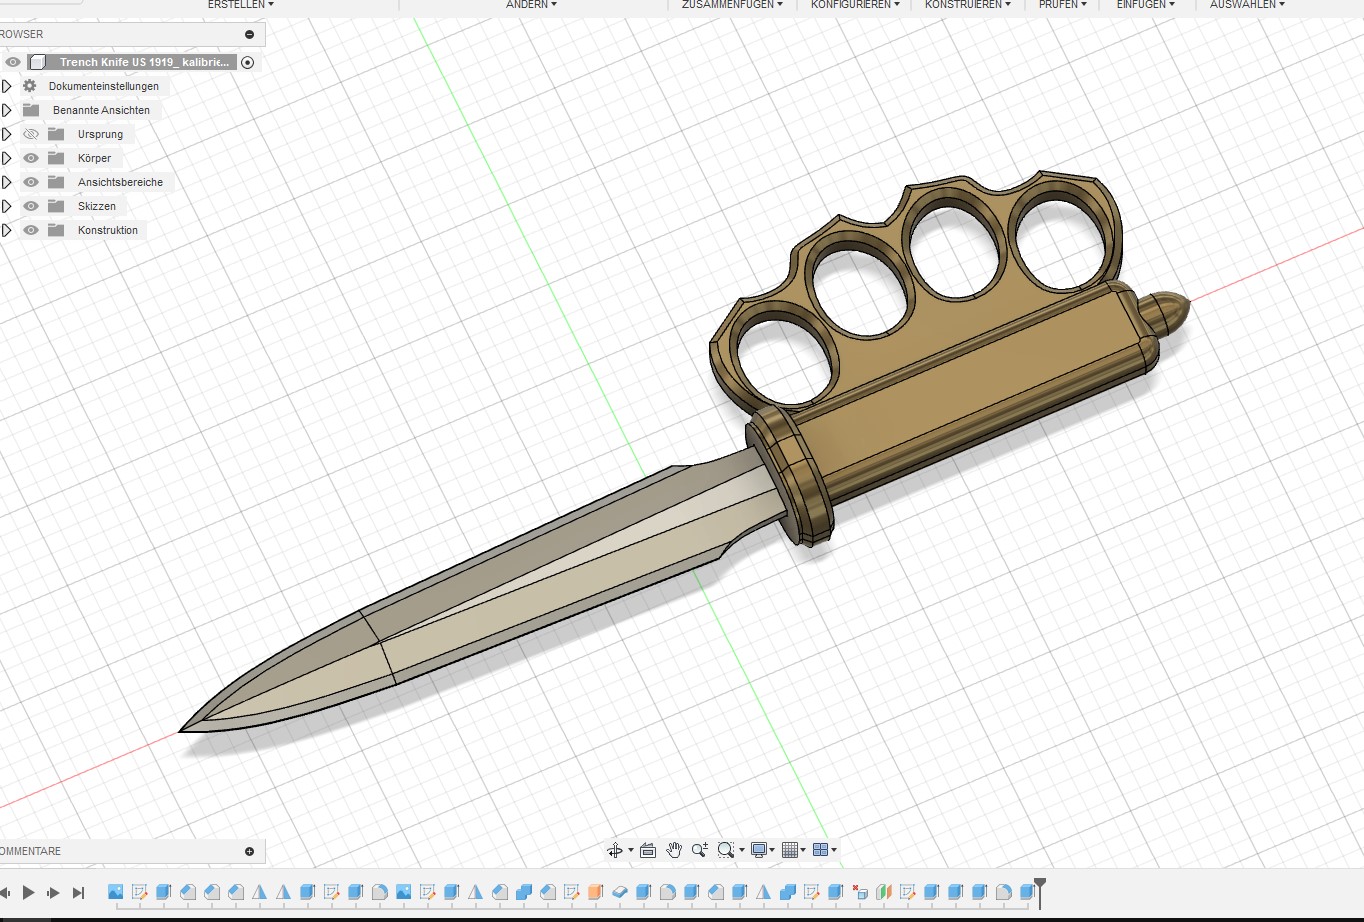The width and height of the screenshot is (1364, 922).
Task: Select the Benannte Ansichten label
Action: point(102,110)
